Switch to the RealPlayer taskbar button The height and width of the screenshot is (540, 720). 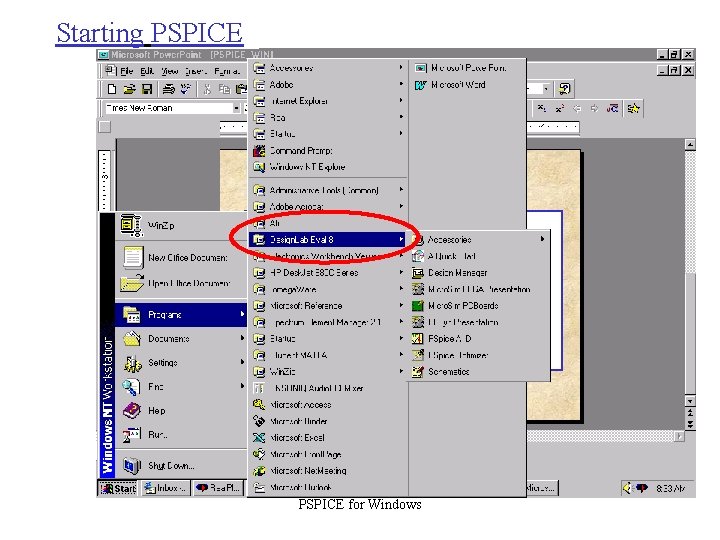[x=219, y=488]
